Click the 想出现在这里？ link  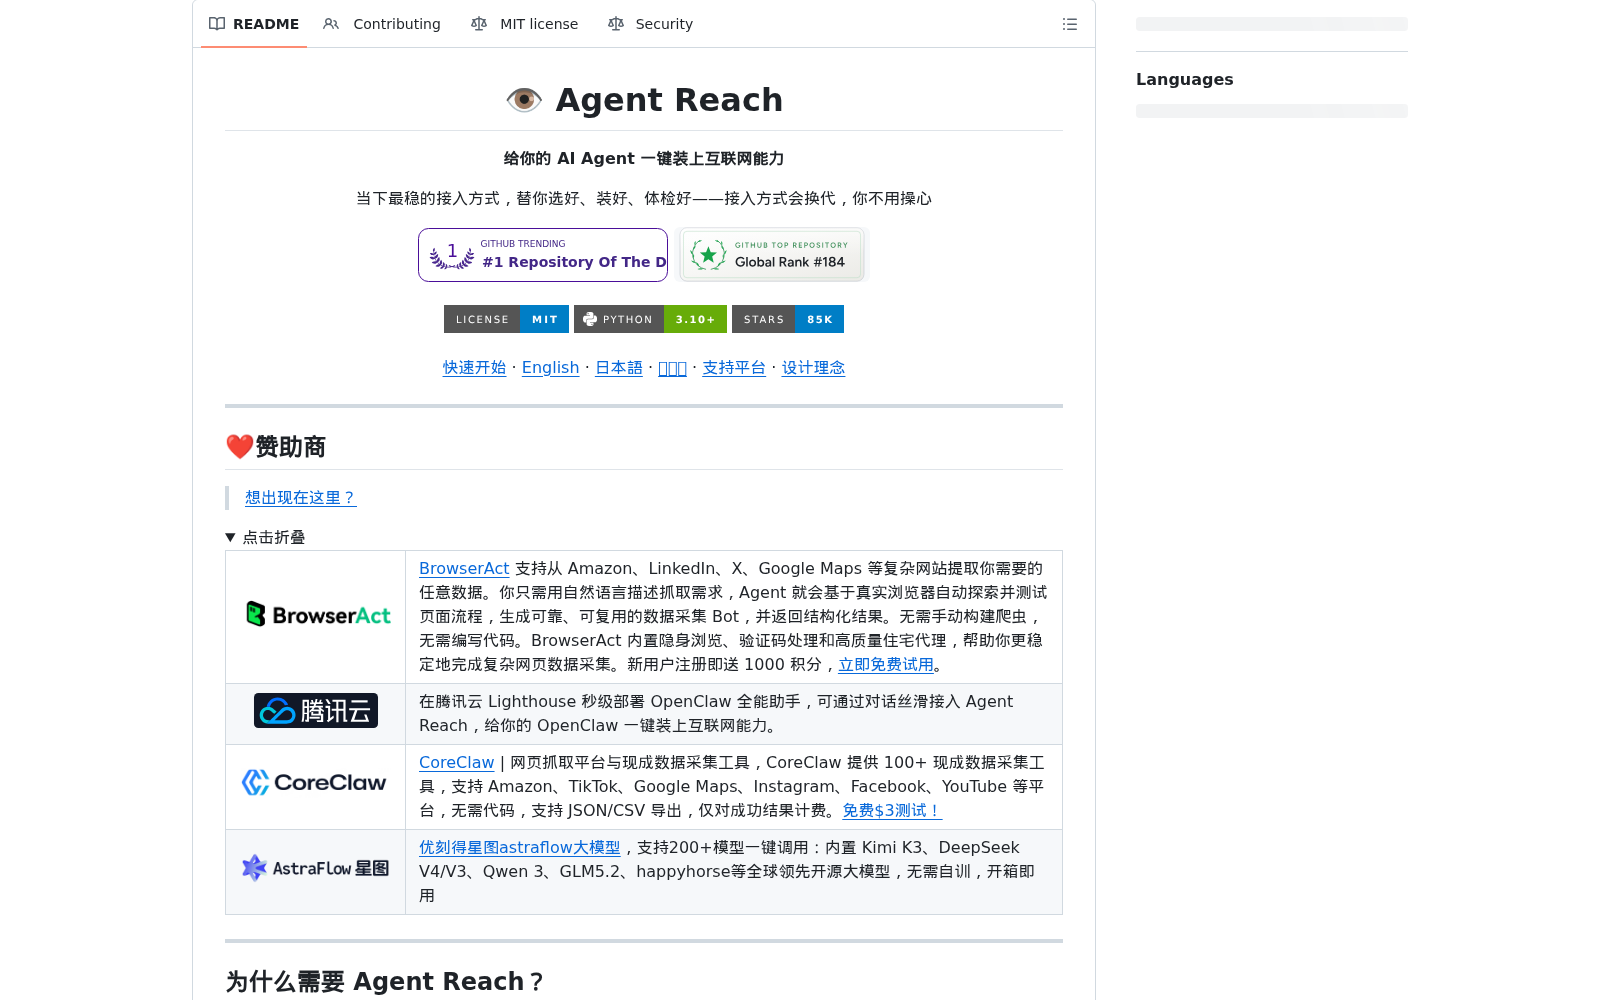(x=300, y=498)
